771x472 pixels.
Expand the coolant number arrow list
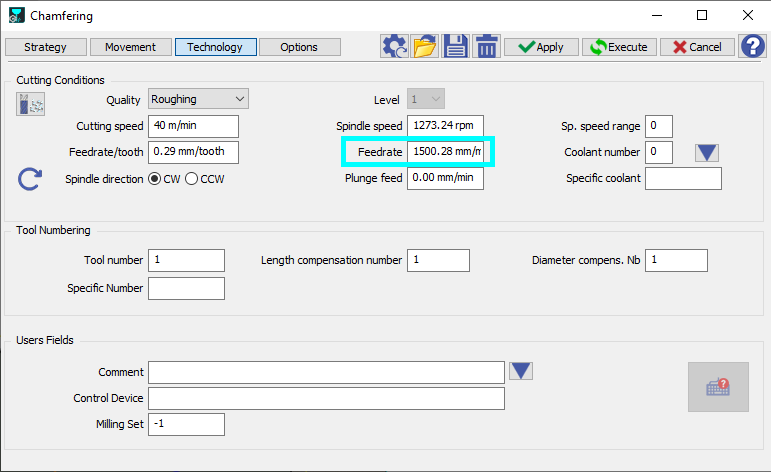coord(707,153)
